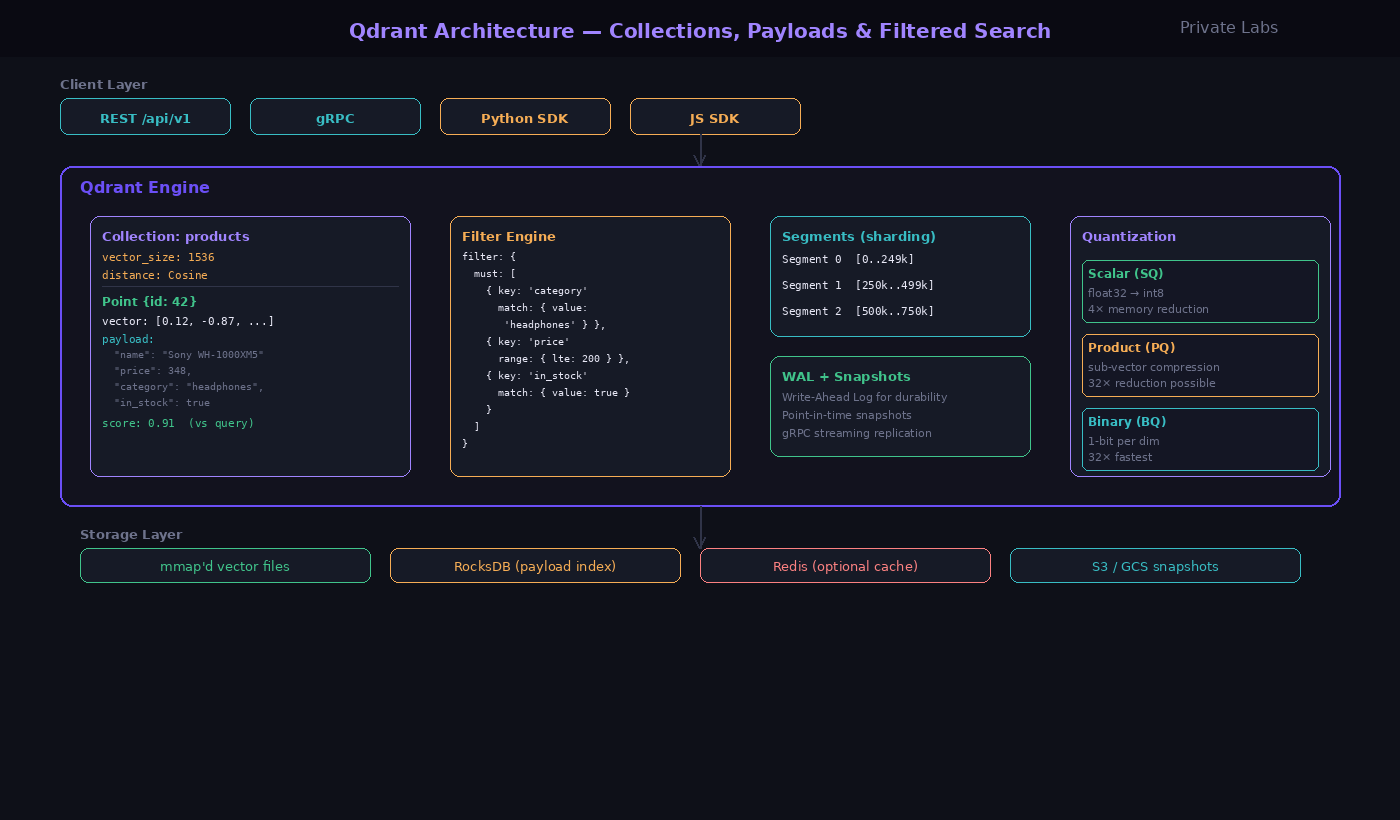Click the JS SDK box
This screenshot has height=820, width=1400.
(x=715, y=117)
